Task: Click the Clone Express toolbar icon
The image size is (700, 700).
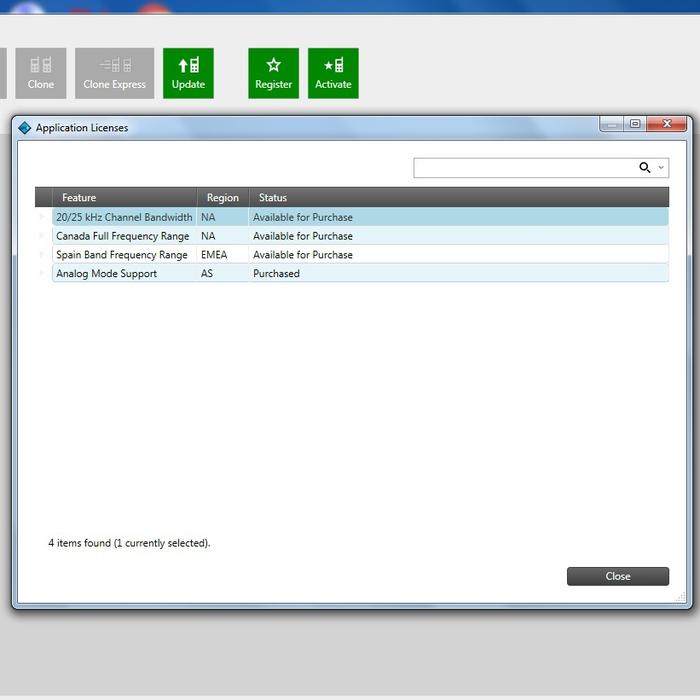Action: (115, 66)
